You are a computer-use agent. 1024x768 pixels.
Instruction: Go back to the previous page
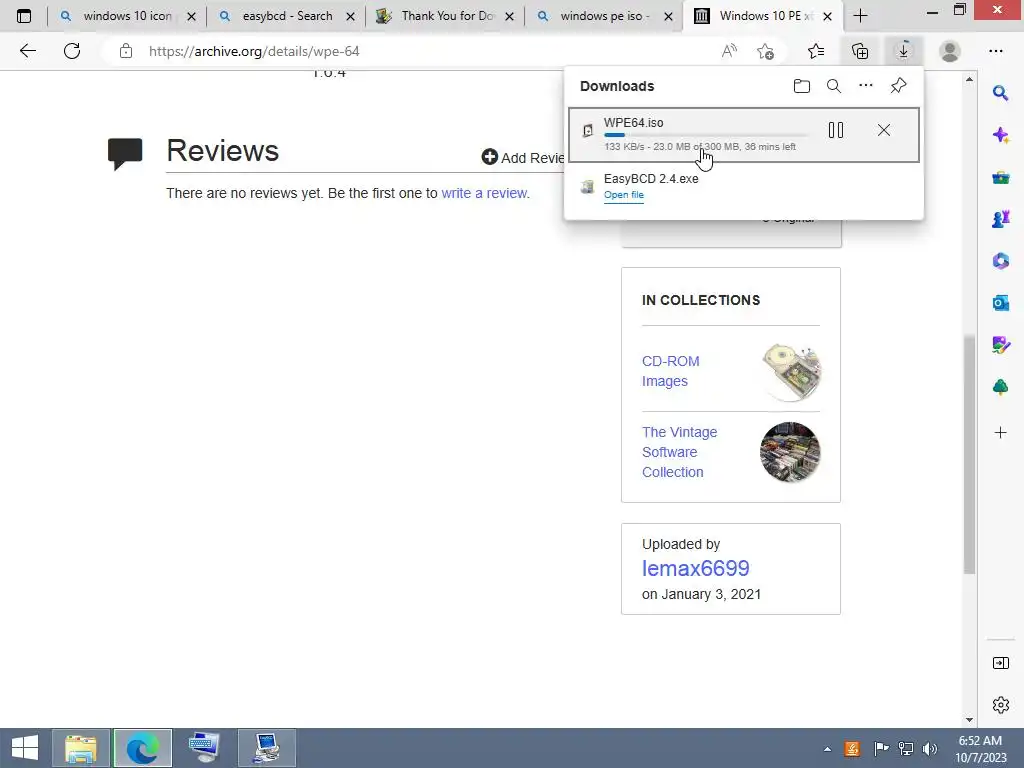tap(27, 51)
